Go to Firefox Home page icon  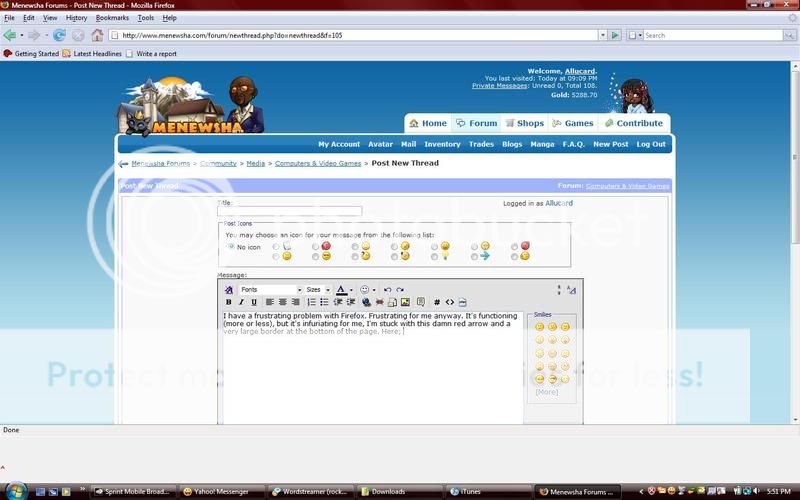tap(97, 35)
